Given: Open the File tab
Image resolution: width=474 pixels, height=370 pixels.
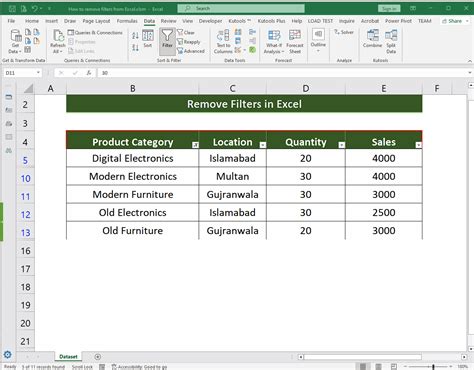Looking at the screenshot, I should click(11, 21).
